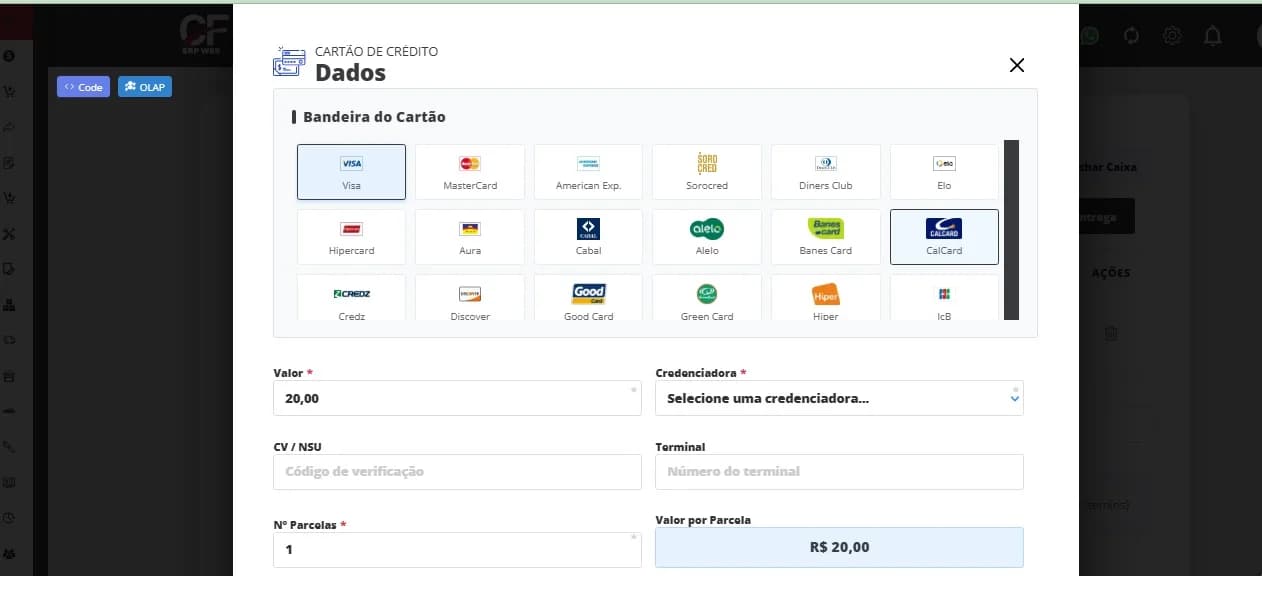Choose MasterCard as card brand
The width and height of the screenshot is (1262, 591).
(x=470, y=172)
